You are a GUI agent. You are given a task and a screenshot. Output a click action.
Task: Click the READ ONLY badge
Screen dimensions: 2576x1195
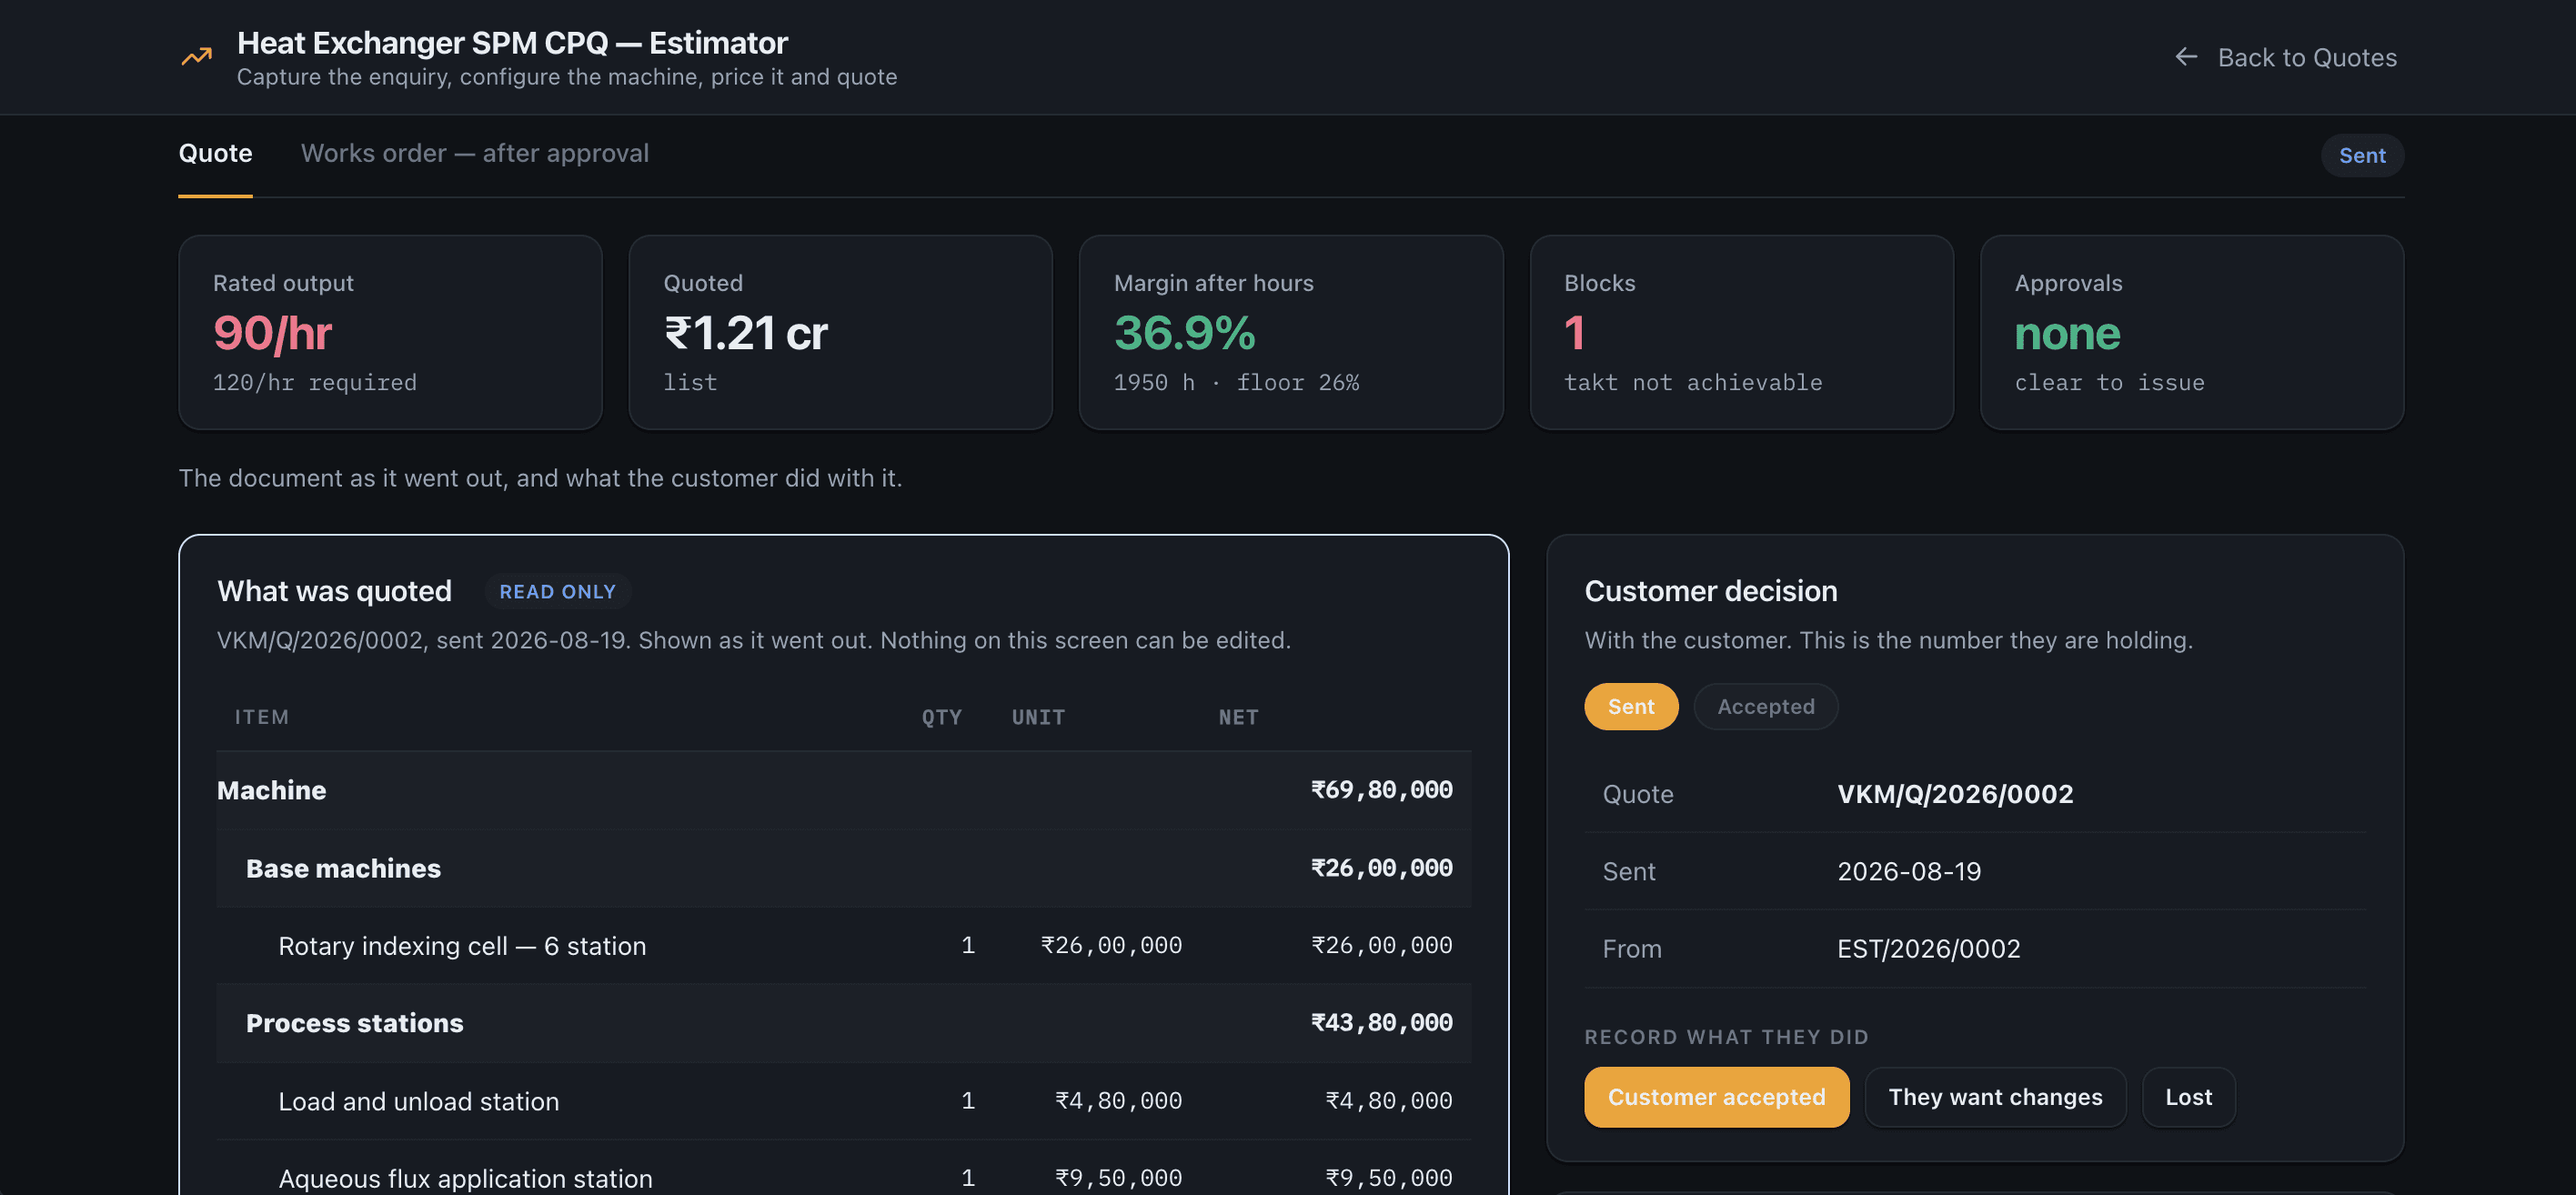point(558,591)
